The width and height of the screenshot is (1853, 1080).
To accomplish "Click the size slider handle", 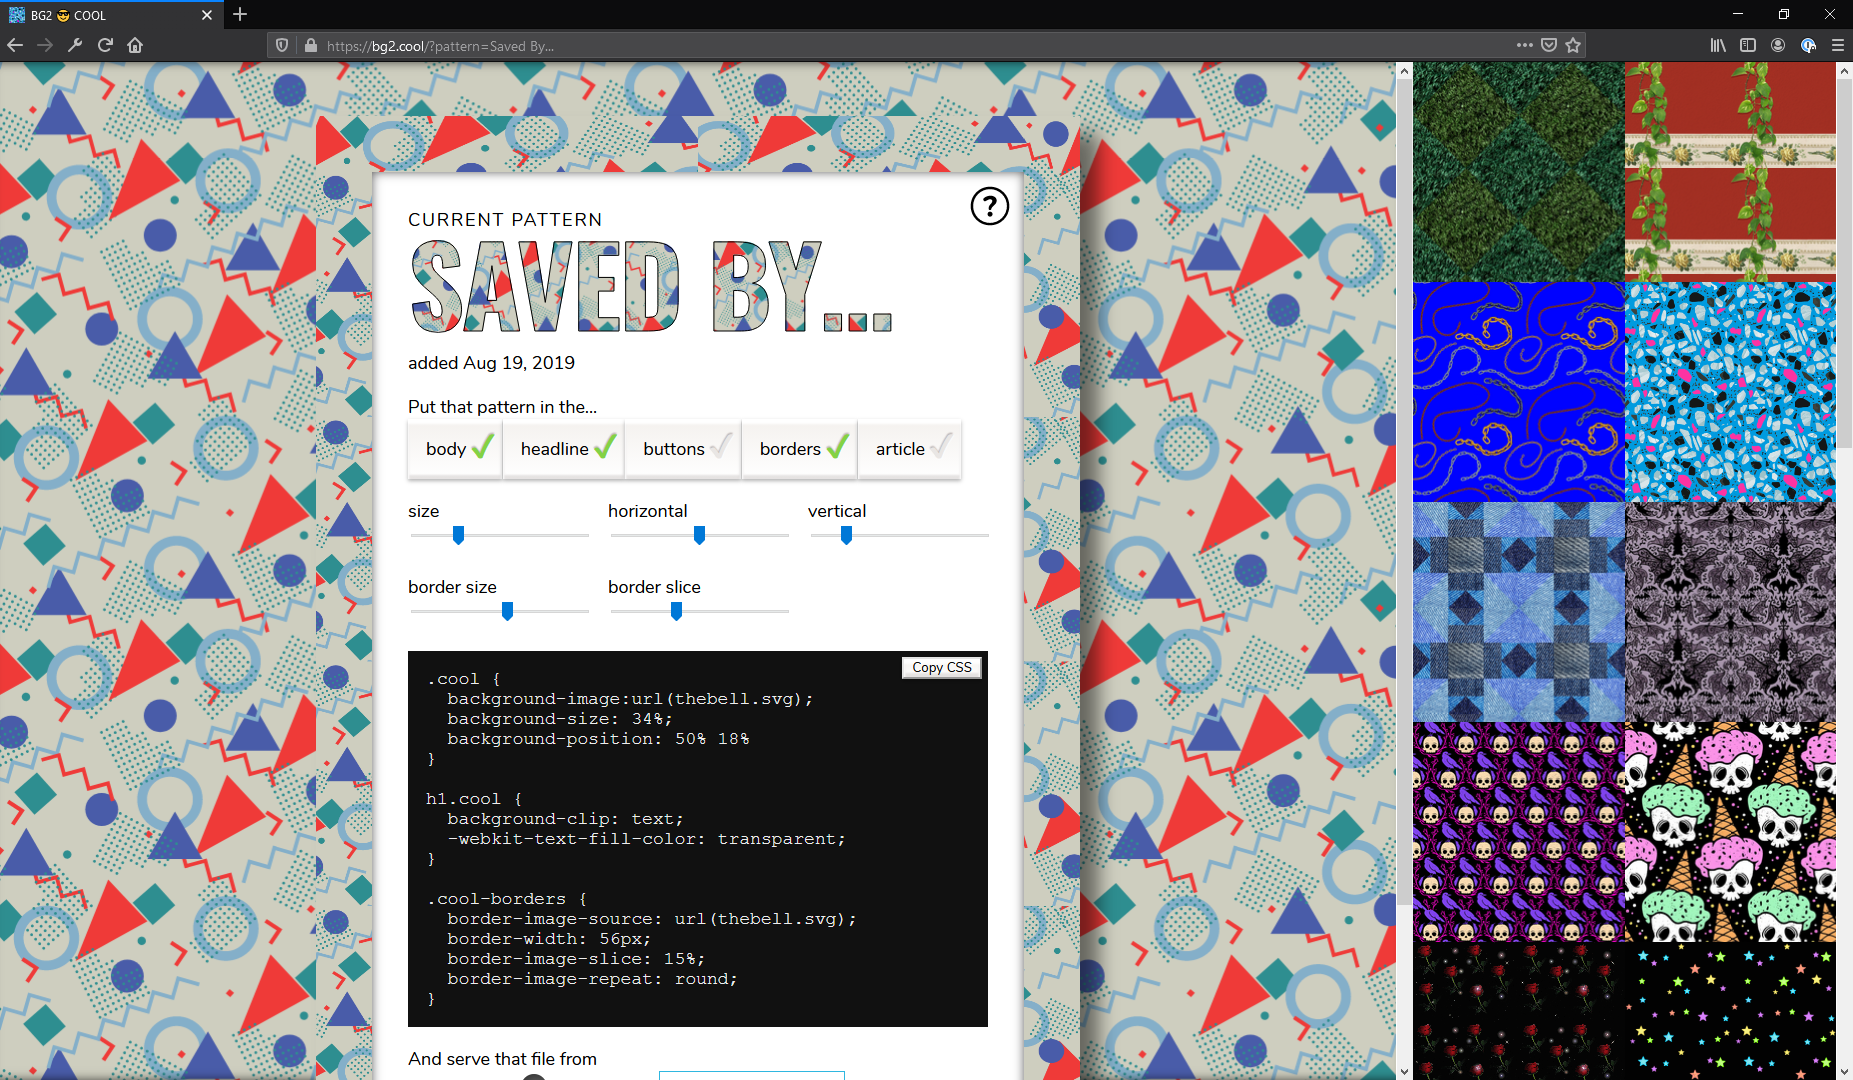I will [458, 535].
